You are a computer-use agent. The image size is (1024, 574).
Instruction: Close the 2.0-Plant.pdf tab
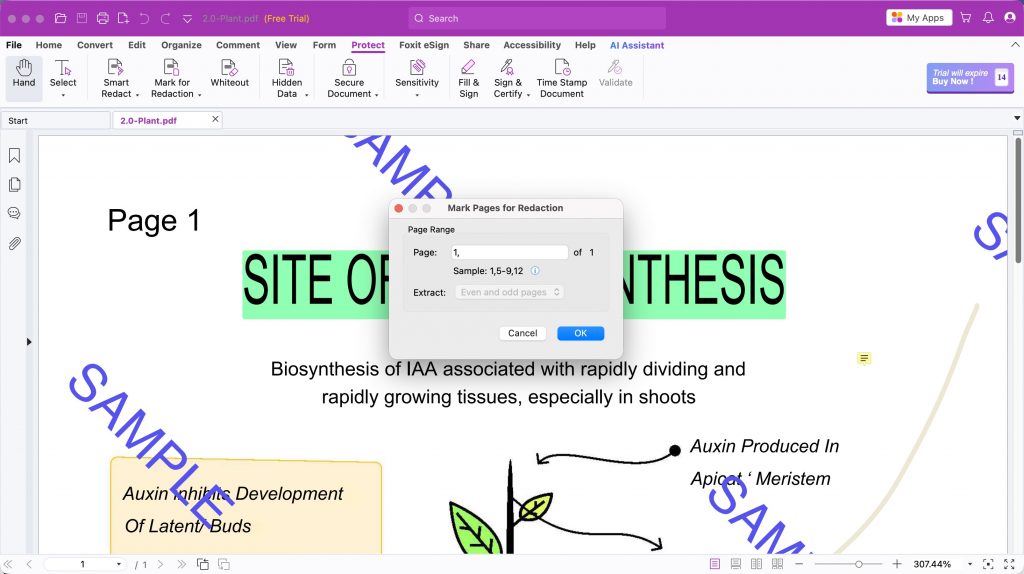click(x=215, y=120)
